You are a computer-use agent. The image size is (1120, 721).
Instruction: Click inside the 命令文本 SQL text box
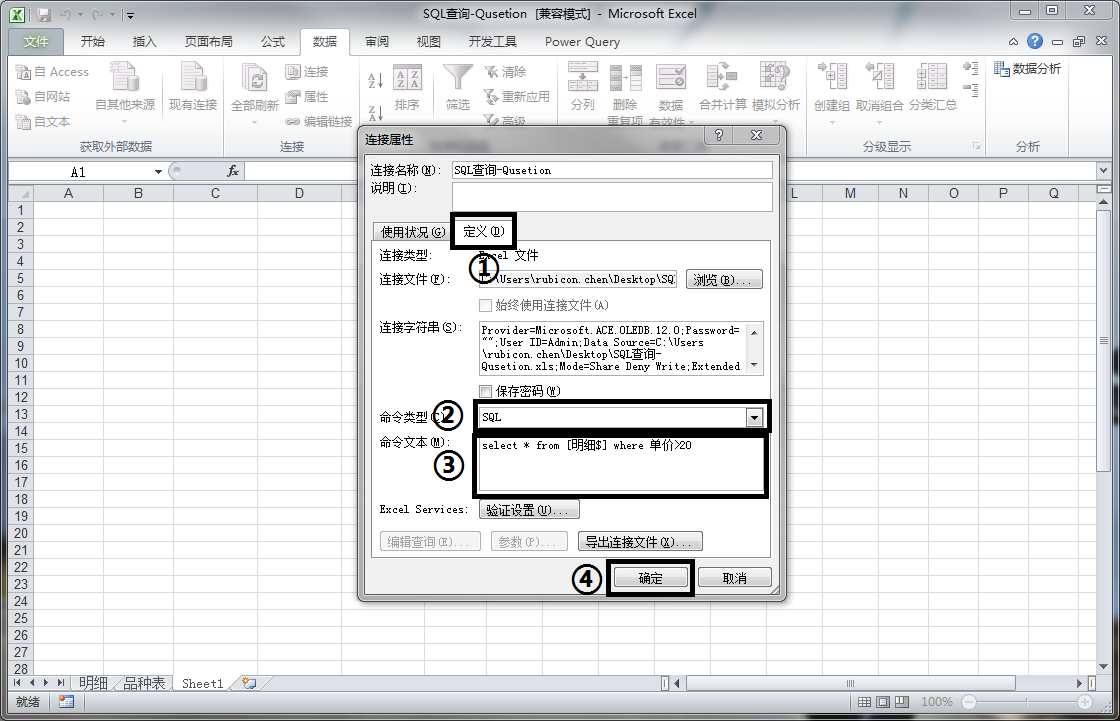click(620, 465)
